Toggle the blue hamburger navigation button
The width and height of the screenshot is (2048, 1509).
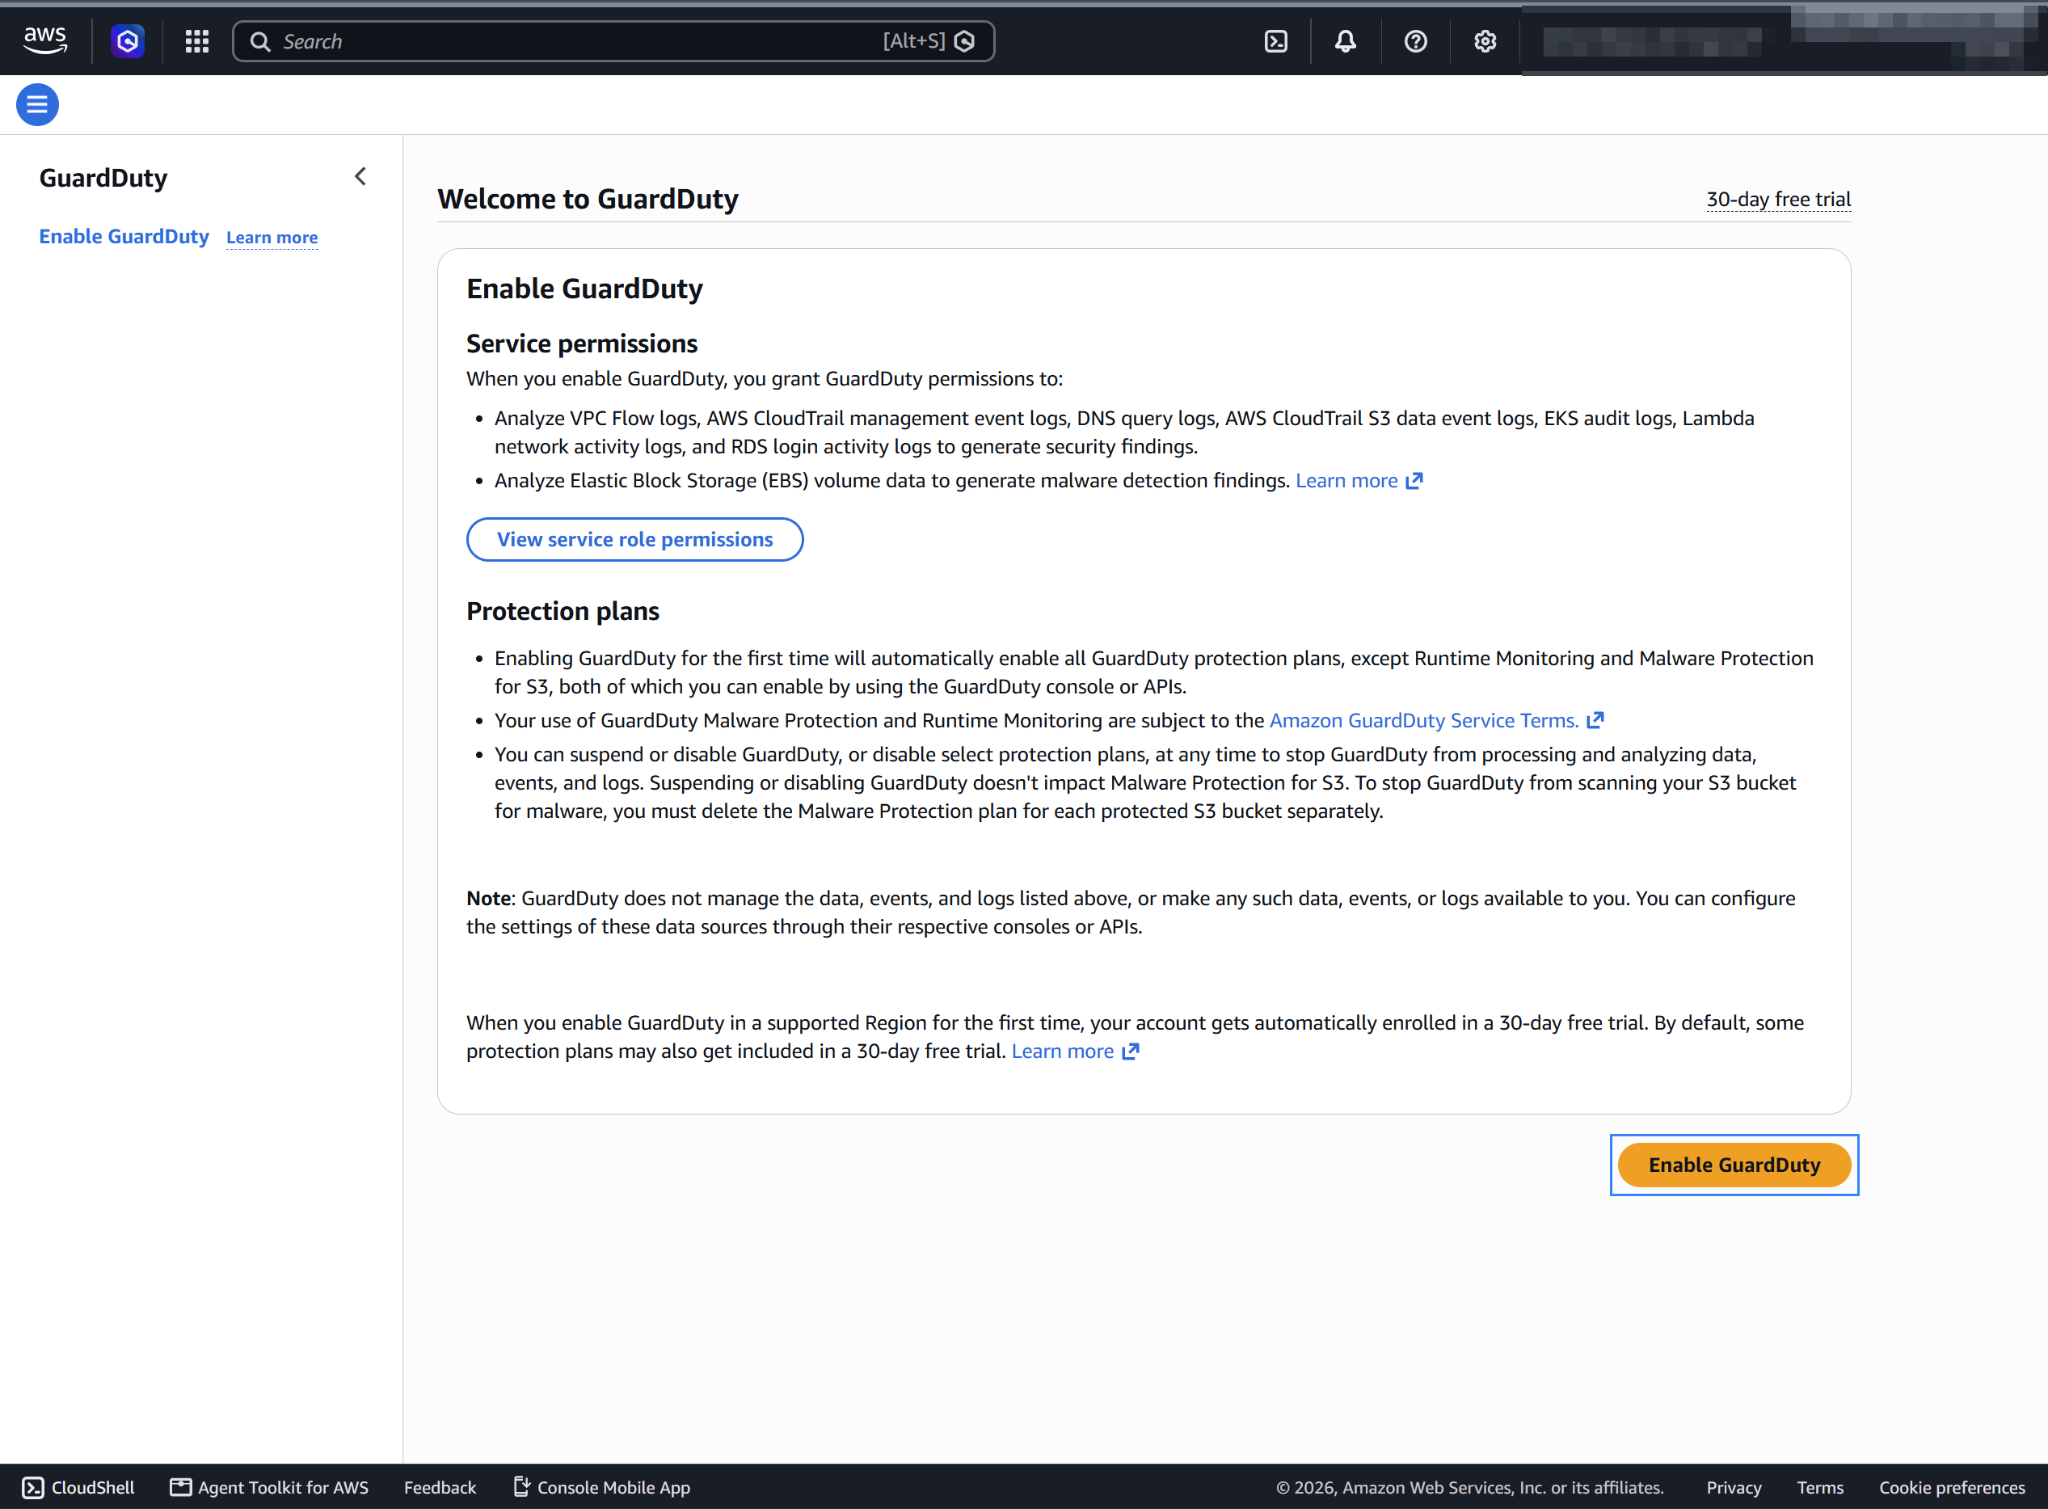[x=38, y=104]
